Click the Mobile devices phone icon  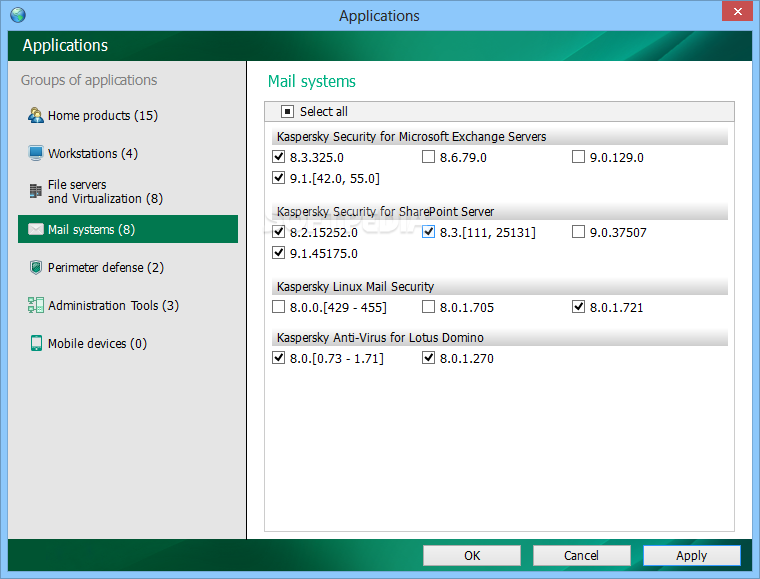pos(36,343)
